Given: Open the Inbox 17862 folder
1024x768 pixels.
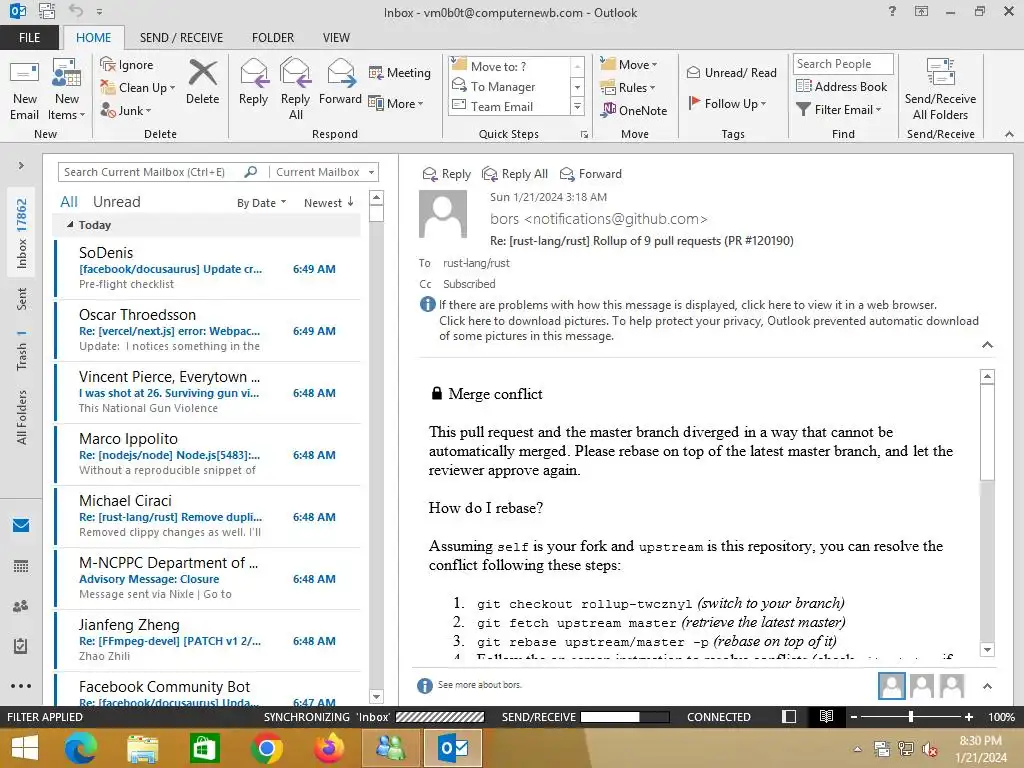Looking at the screenshot, I should tap(22, 233).
